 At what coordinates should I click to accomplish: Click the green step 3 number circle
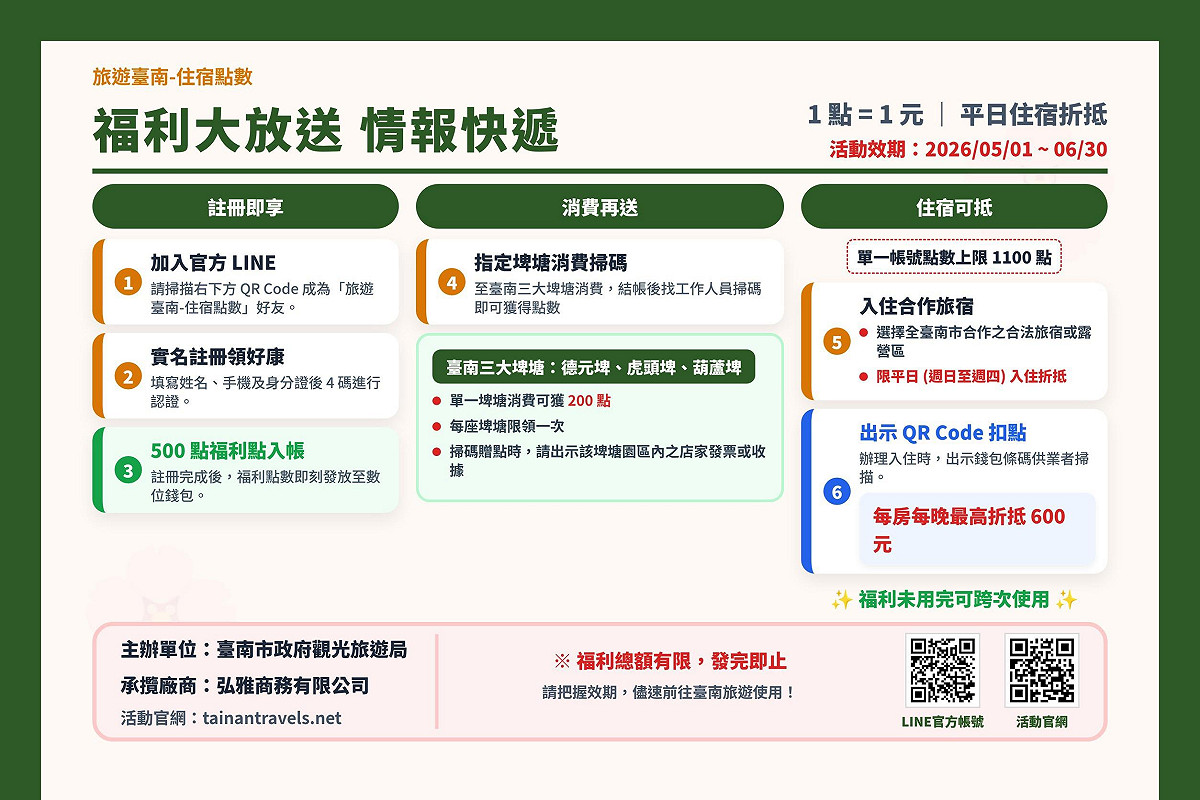(128, 470)
